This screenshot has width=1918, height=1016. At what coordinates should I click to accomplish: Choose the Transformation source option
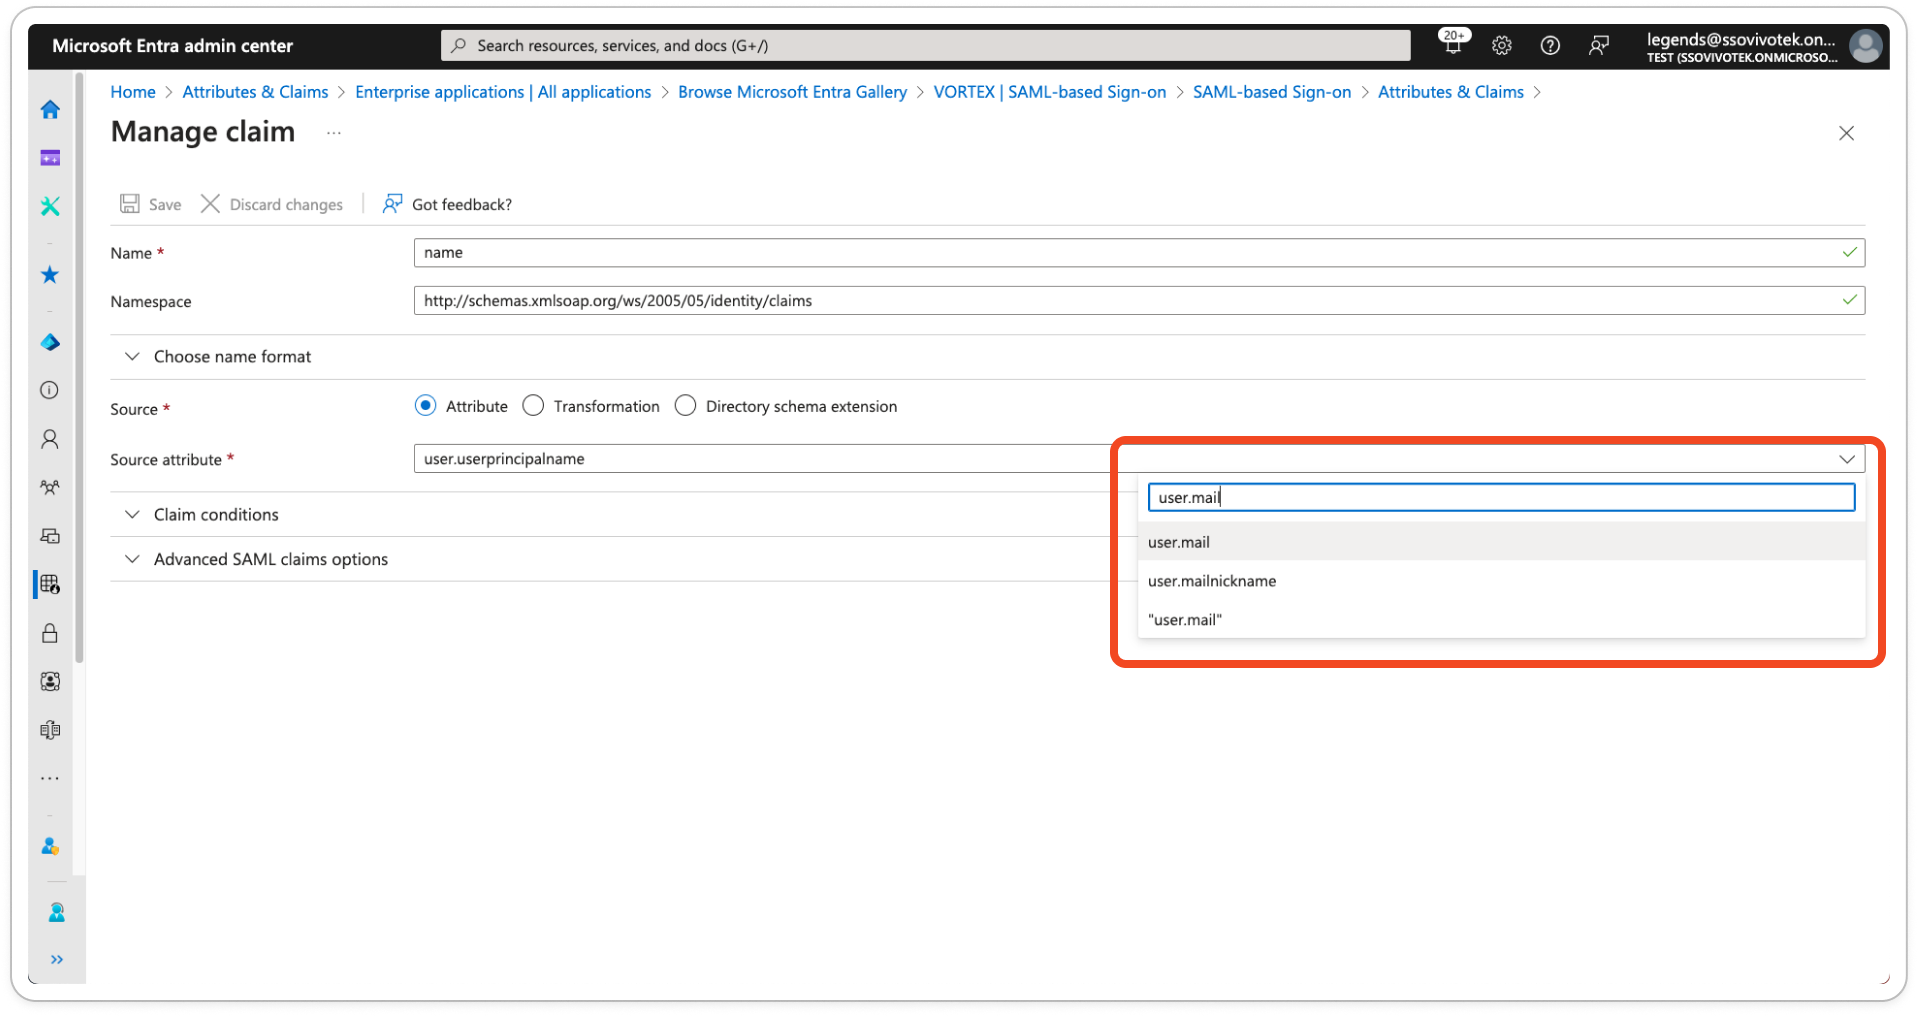[x=533, y=405]
